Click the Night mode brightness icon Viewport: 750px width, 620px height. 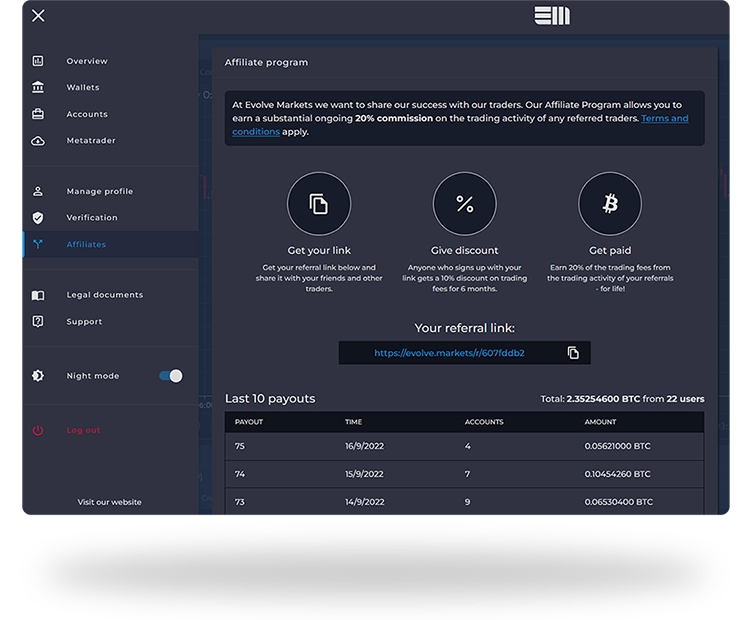click(38, 376)
